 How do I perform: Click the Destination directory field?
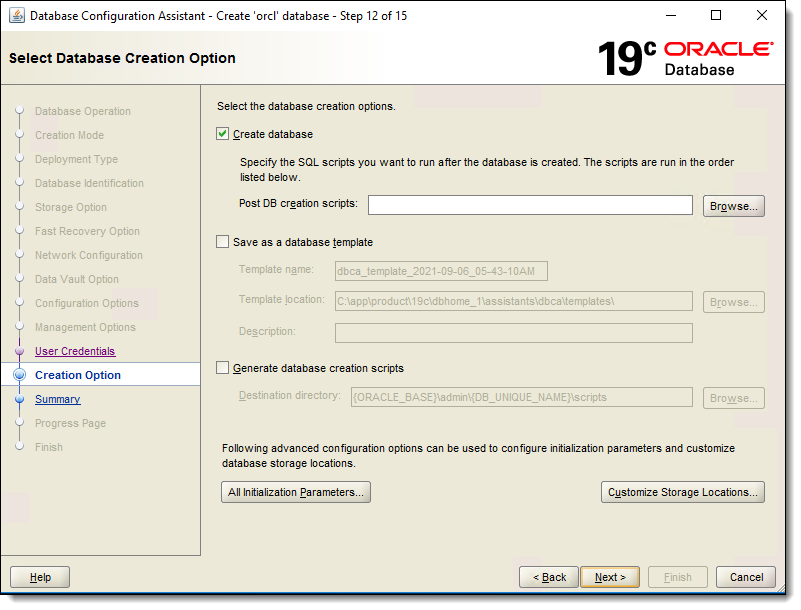[x=522, y=397]
